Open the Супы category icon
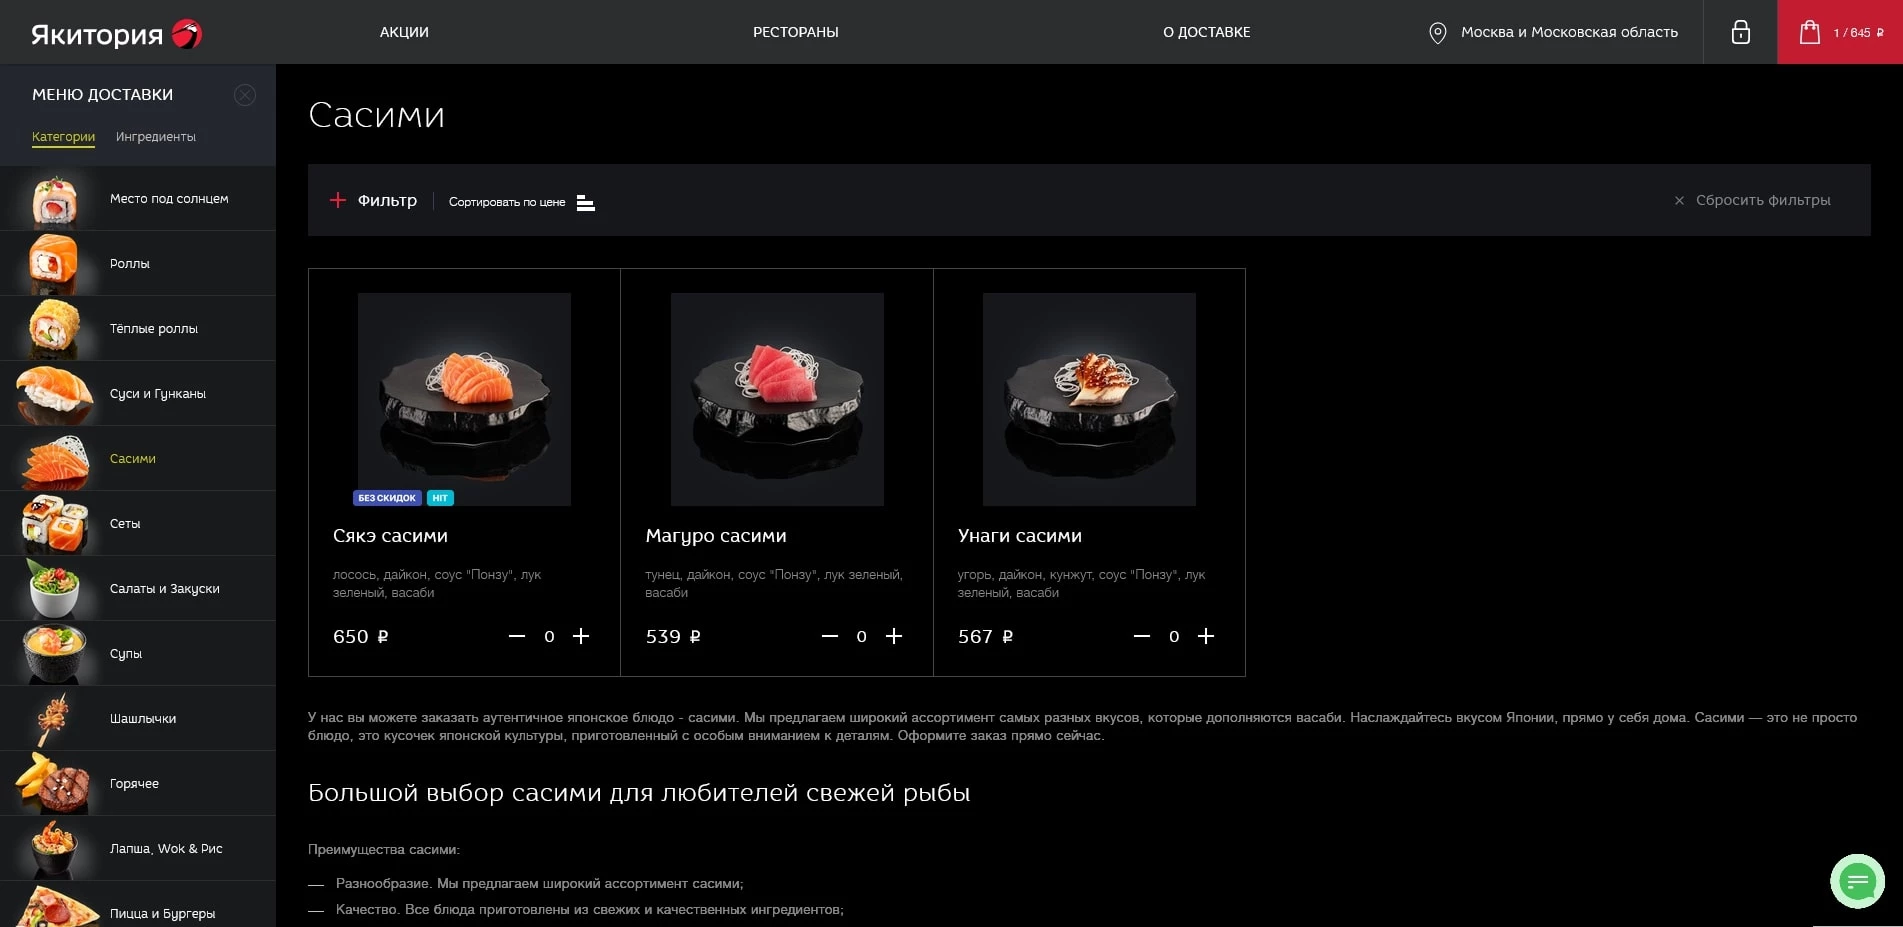Screen dimensions: 1903x927 [54, 653]
